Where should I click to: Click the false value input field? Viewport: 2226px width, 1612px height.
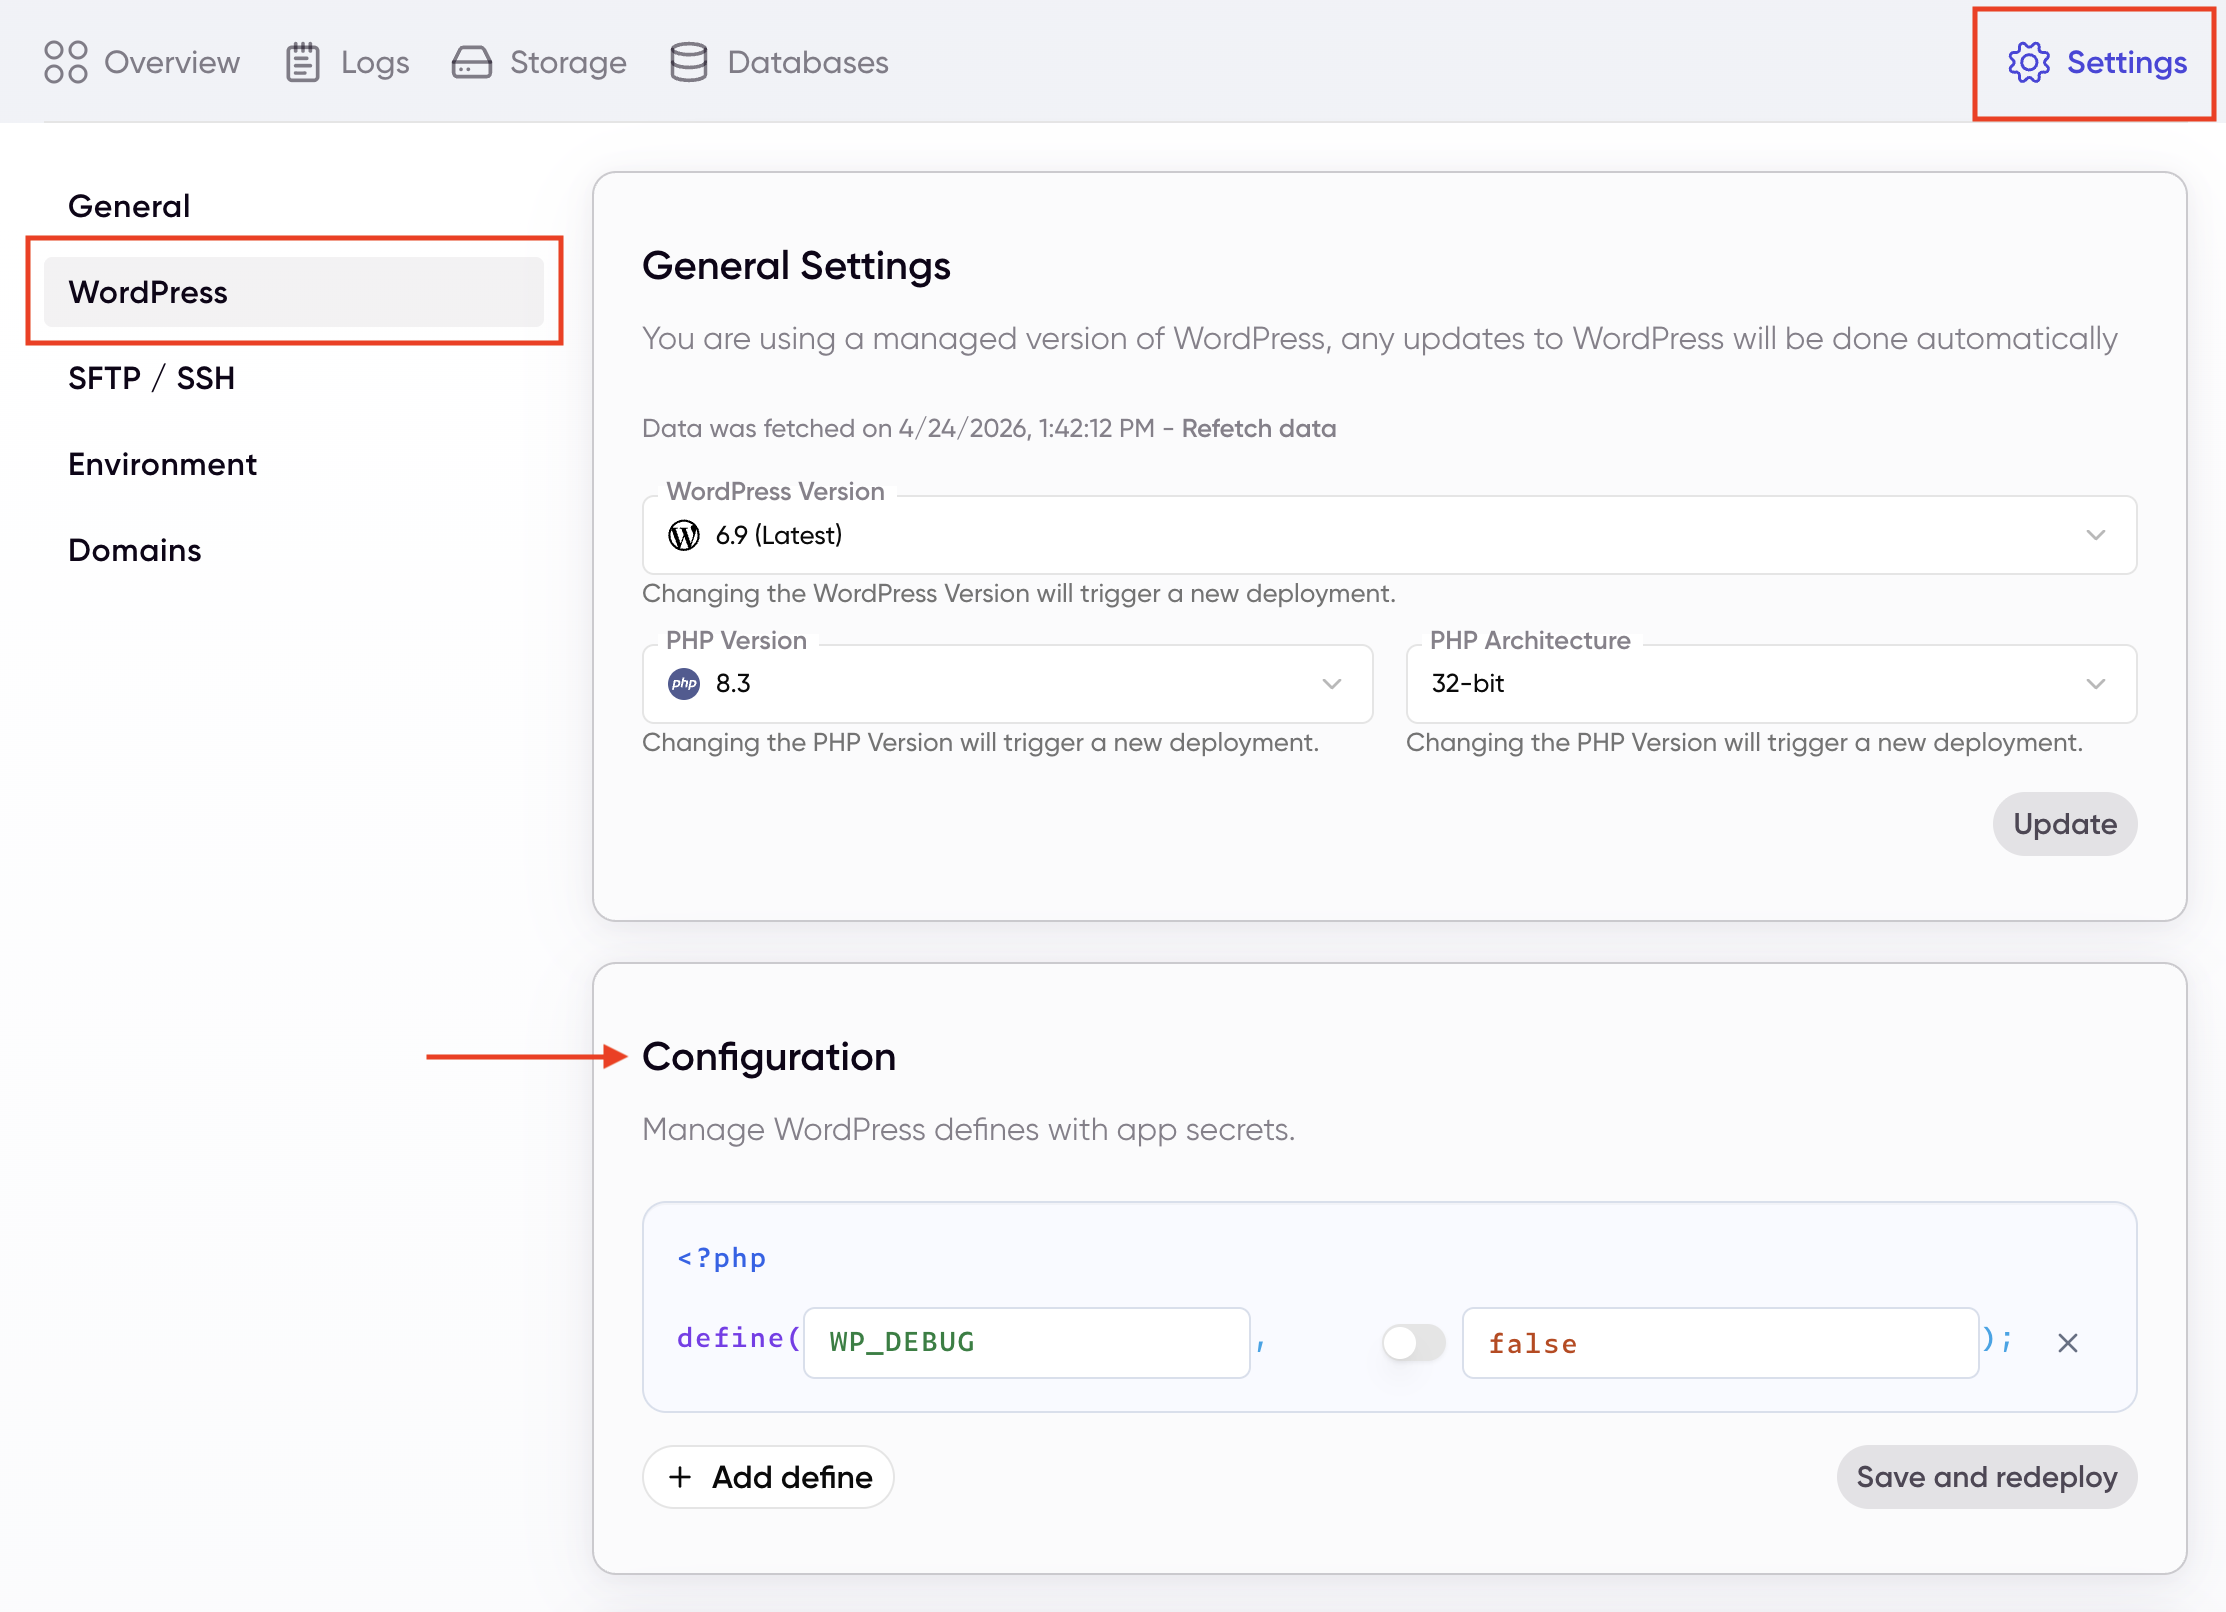pyautogui.click(x=1720, y=1343)
